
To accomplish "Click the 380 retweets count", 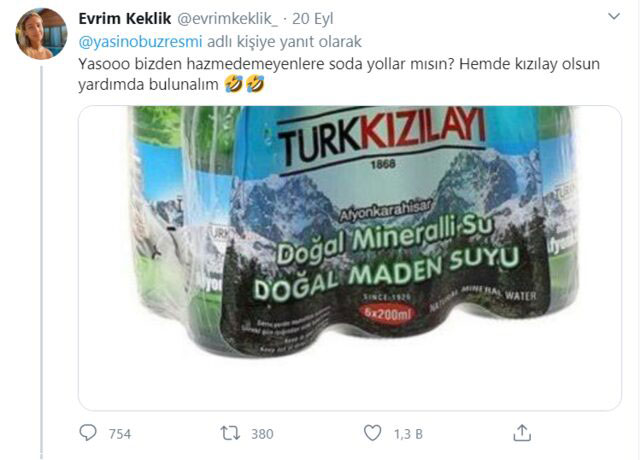I will pos(262,434).
